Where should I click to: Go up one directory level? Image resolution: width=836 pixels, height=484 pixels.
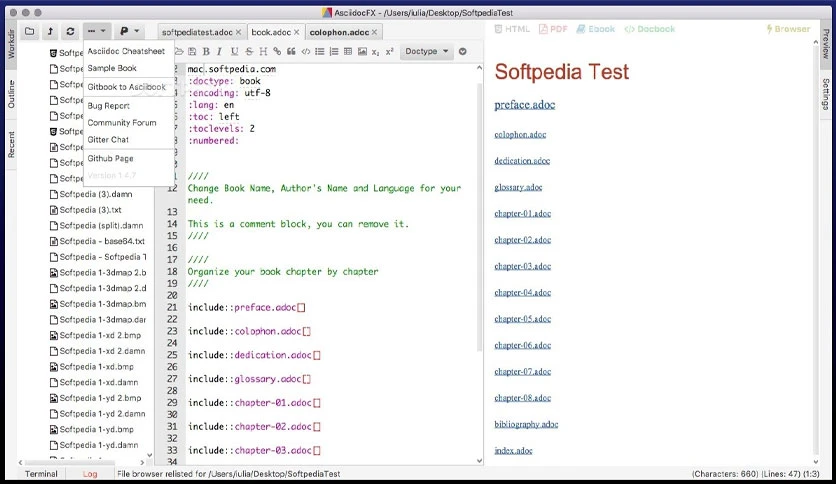click(50, 31)
